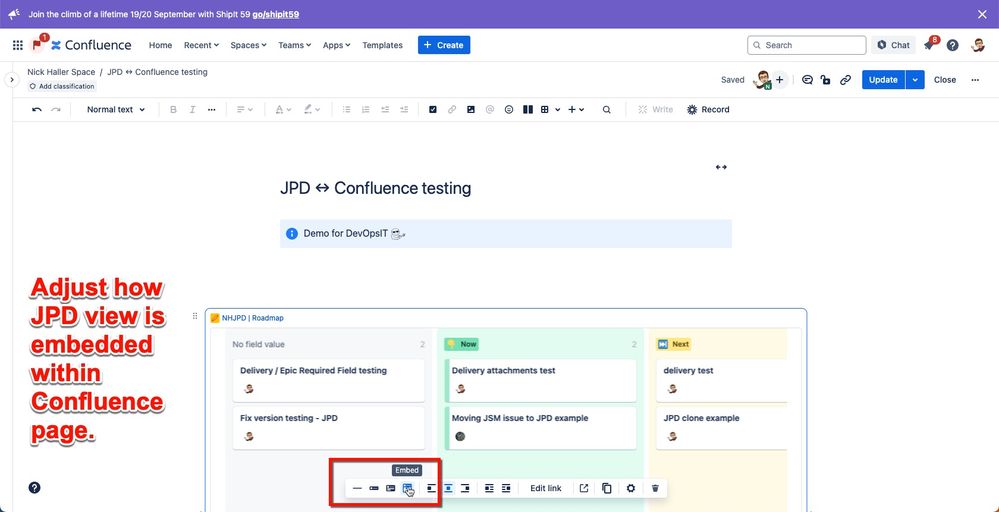This screenshot has width=999, height=512.
Task: Open the Teams menu
Action: click(294, 45)
